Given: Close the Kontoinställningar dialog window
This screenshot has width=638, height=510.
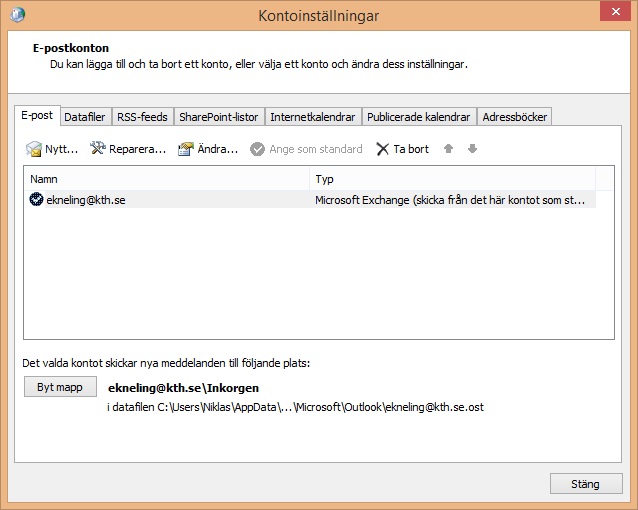Looking at the screenshot, I should (616, 11).
